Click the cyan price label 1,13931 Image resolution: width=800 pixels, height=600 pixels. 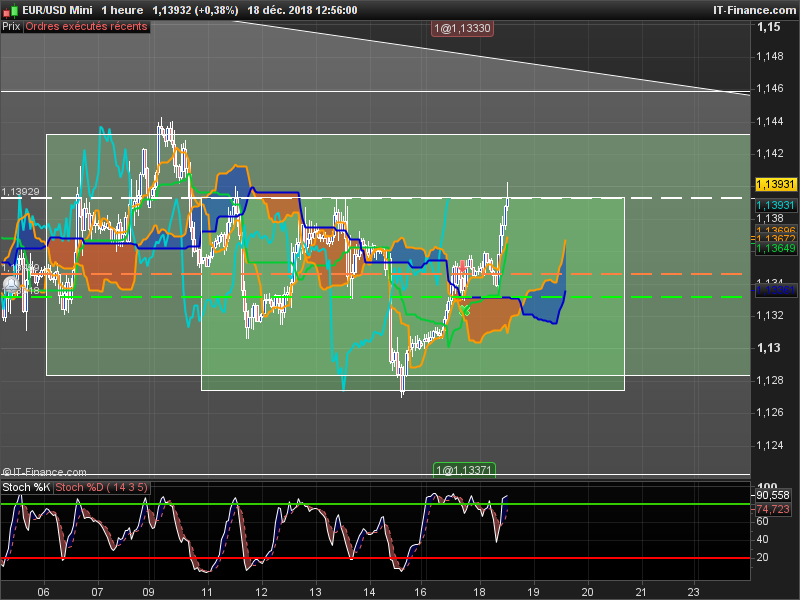(774, 206)
